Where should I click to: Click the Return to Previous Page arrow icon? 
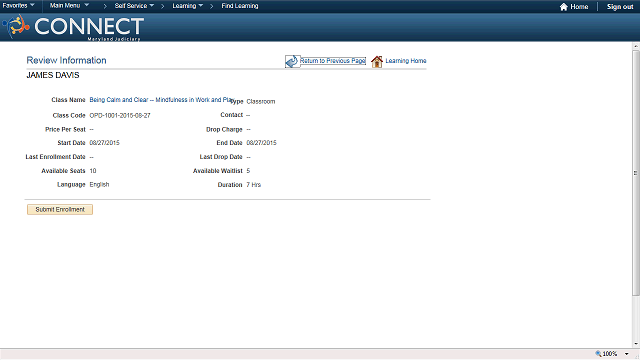[292, 61]
